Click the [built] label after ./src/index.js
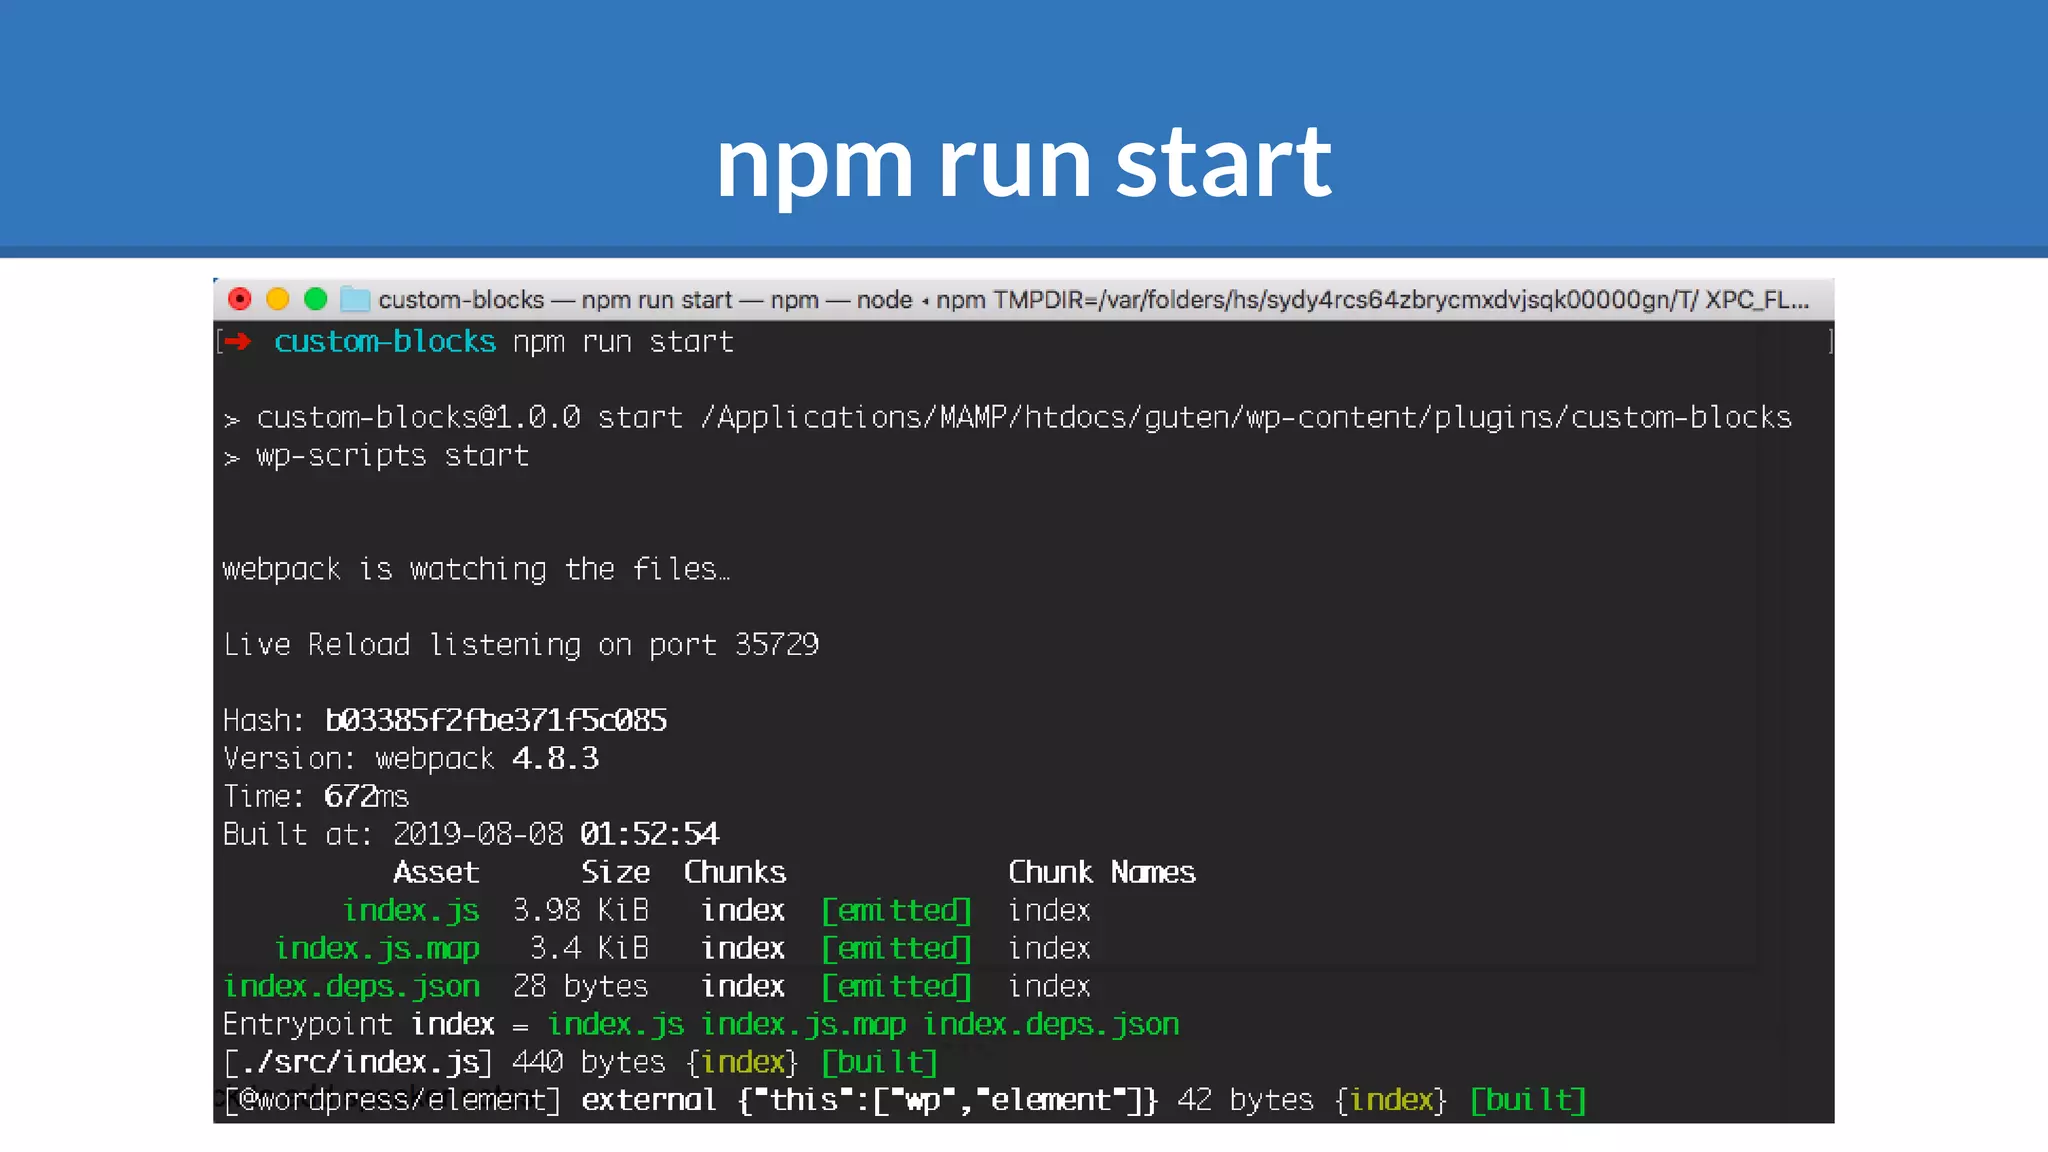This screenshot has height=1152, width=2048. (879, 1062)
